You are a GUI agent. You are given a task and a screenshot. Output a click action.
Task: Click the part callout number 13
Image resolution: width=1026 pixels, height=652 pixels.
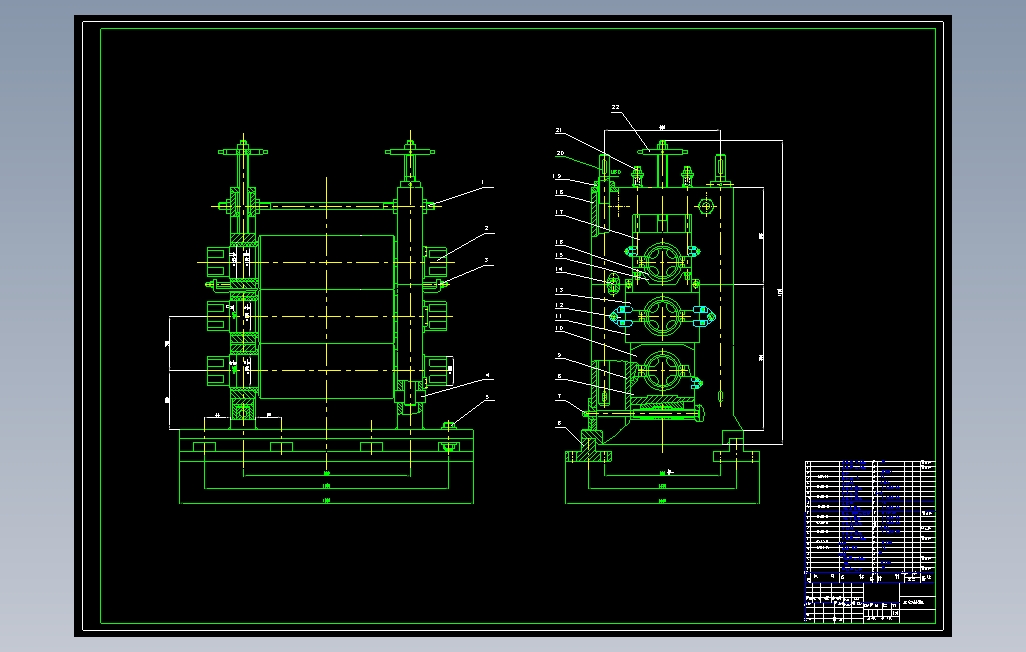(x=559, y=290)
